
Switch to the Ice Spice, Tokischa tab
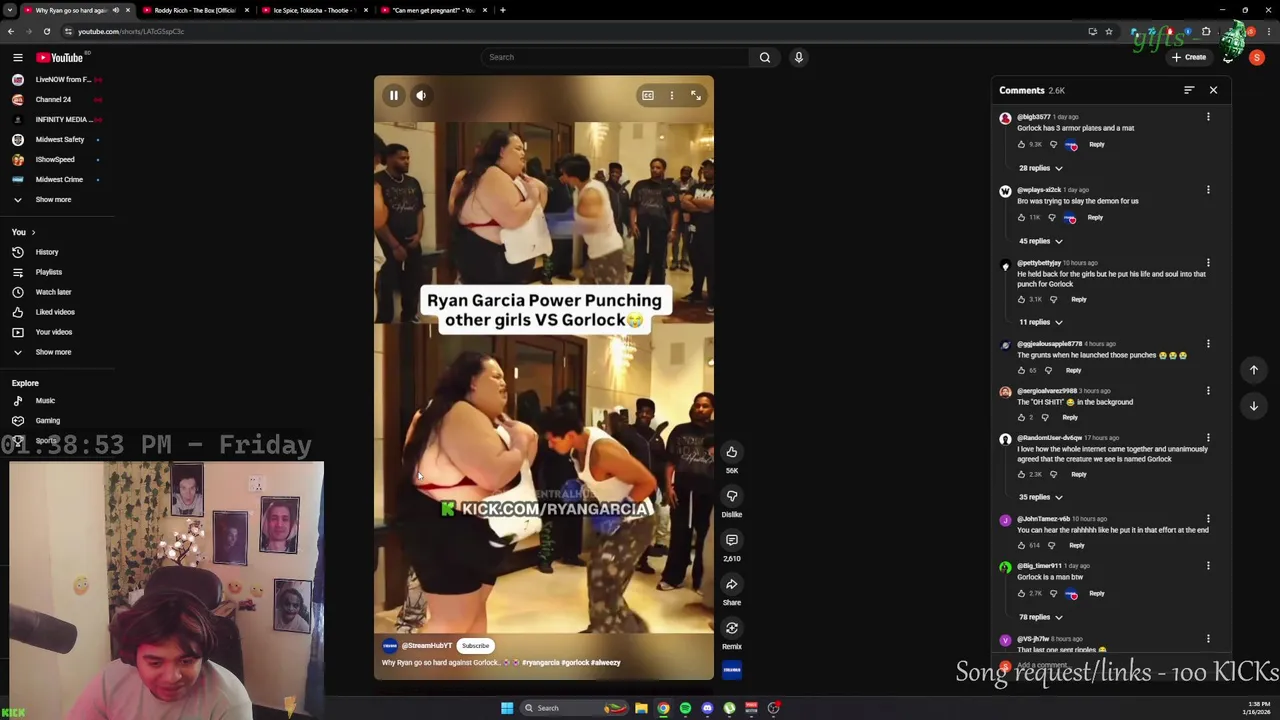tap(314, 10)
